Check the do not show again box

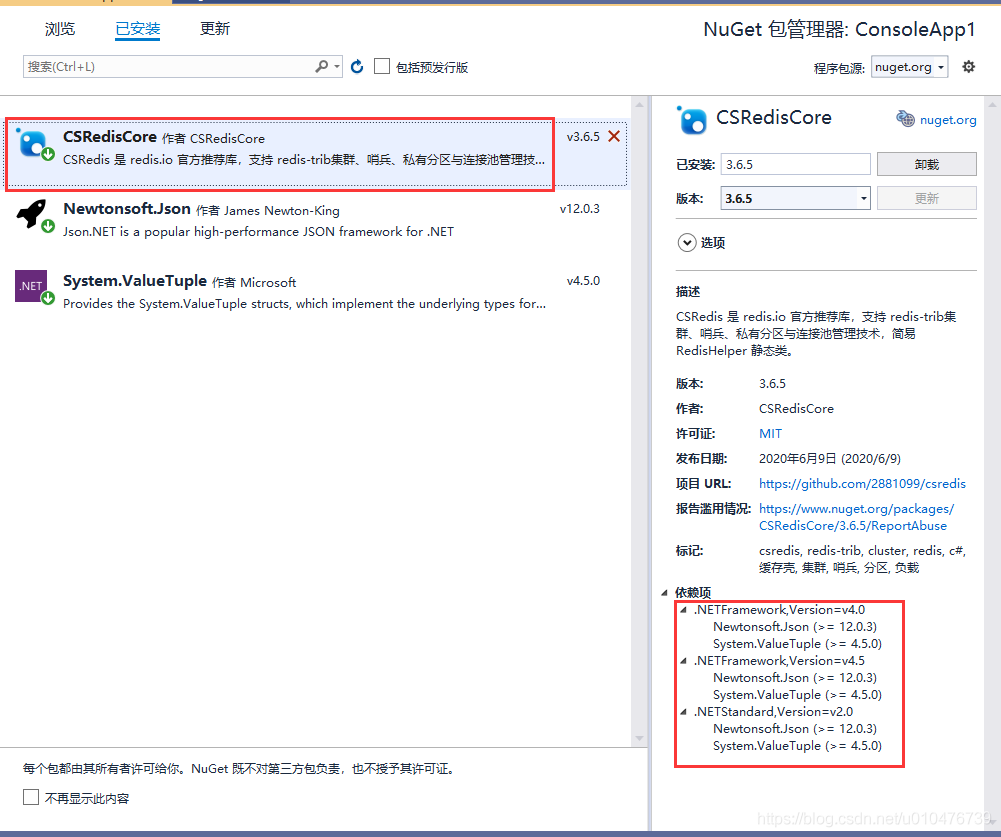31,797
